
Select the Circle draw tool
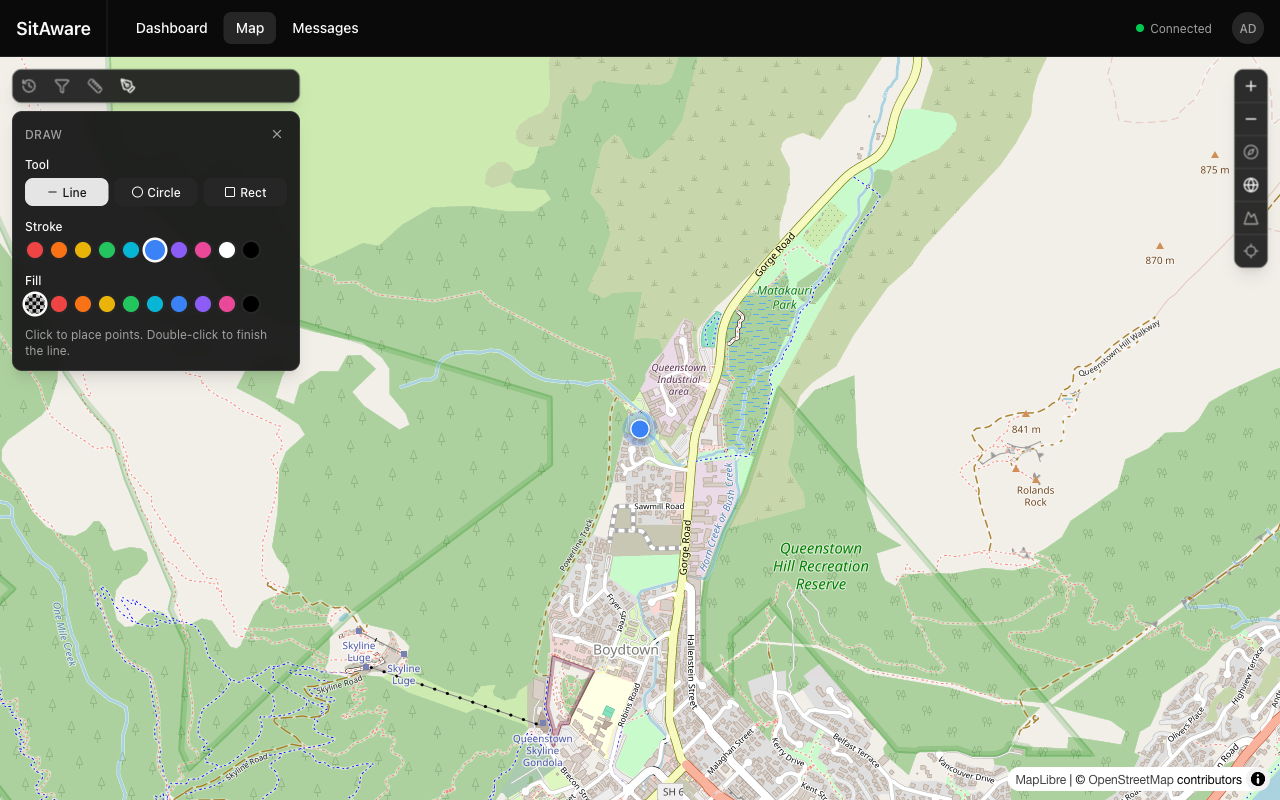[x=155, y=191]
